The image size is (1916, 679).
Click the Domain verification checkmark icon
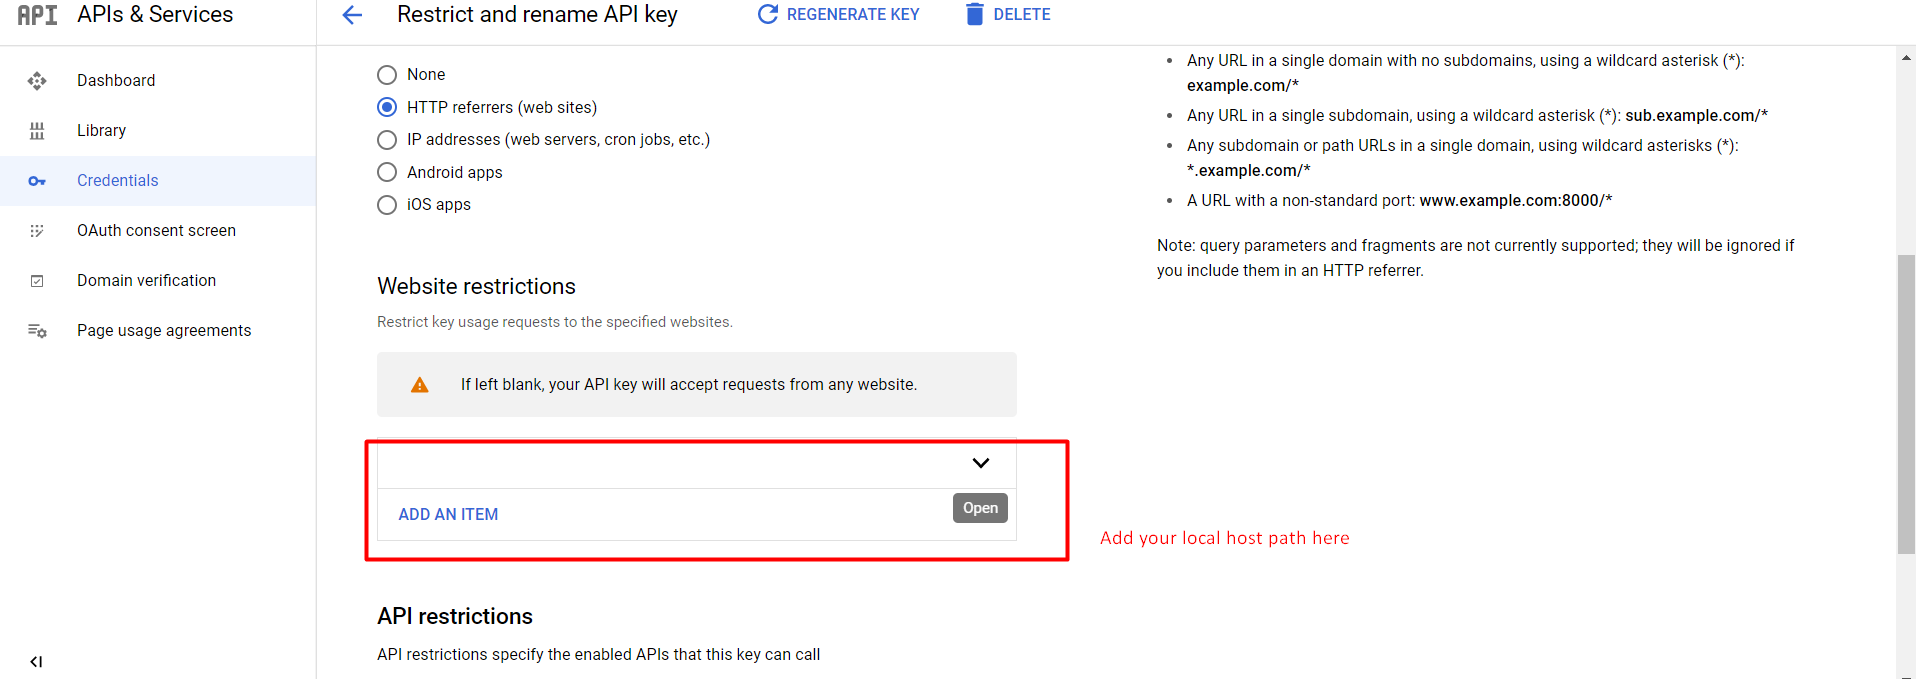click(x=37, y=280)
